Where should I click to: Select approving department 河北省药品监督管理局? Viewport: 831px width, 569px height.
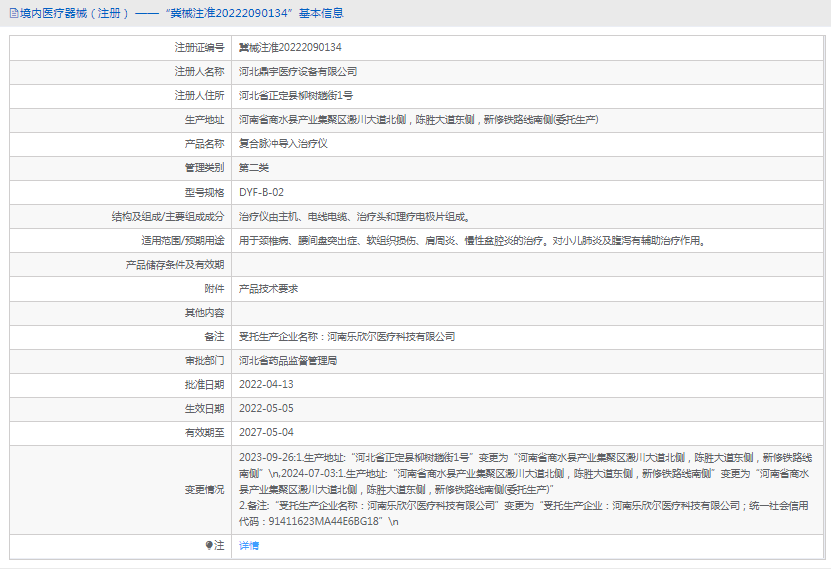288,361
